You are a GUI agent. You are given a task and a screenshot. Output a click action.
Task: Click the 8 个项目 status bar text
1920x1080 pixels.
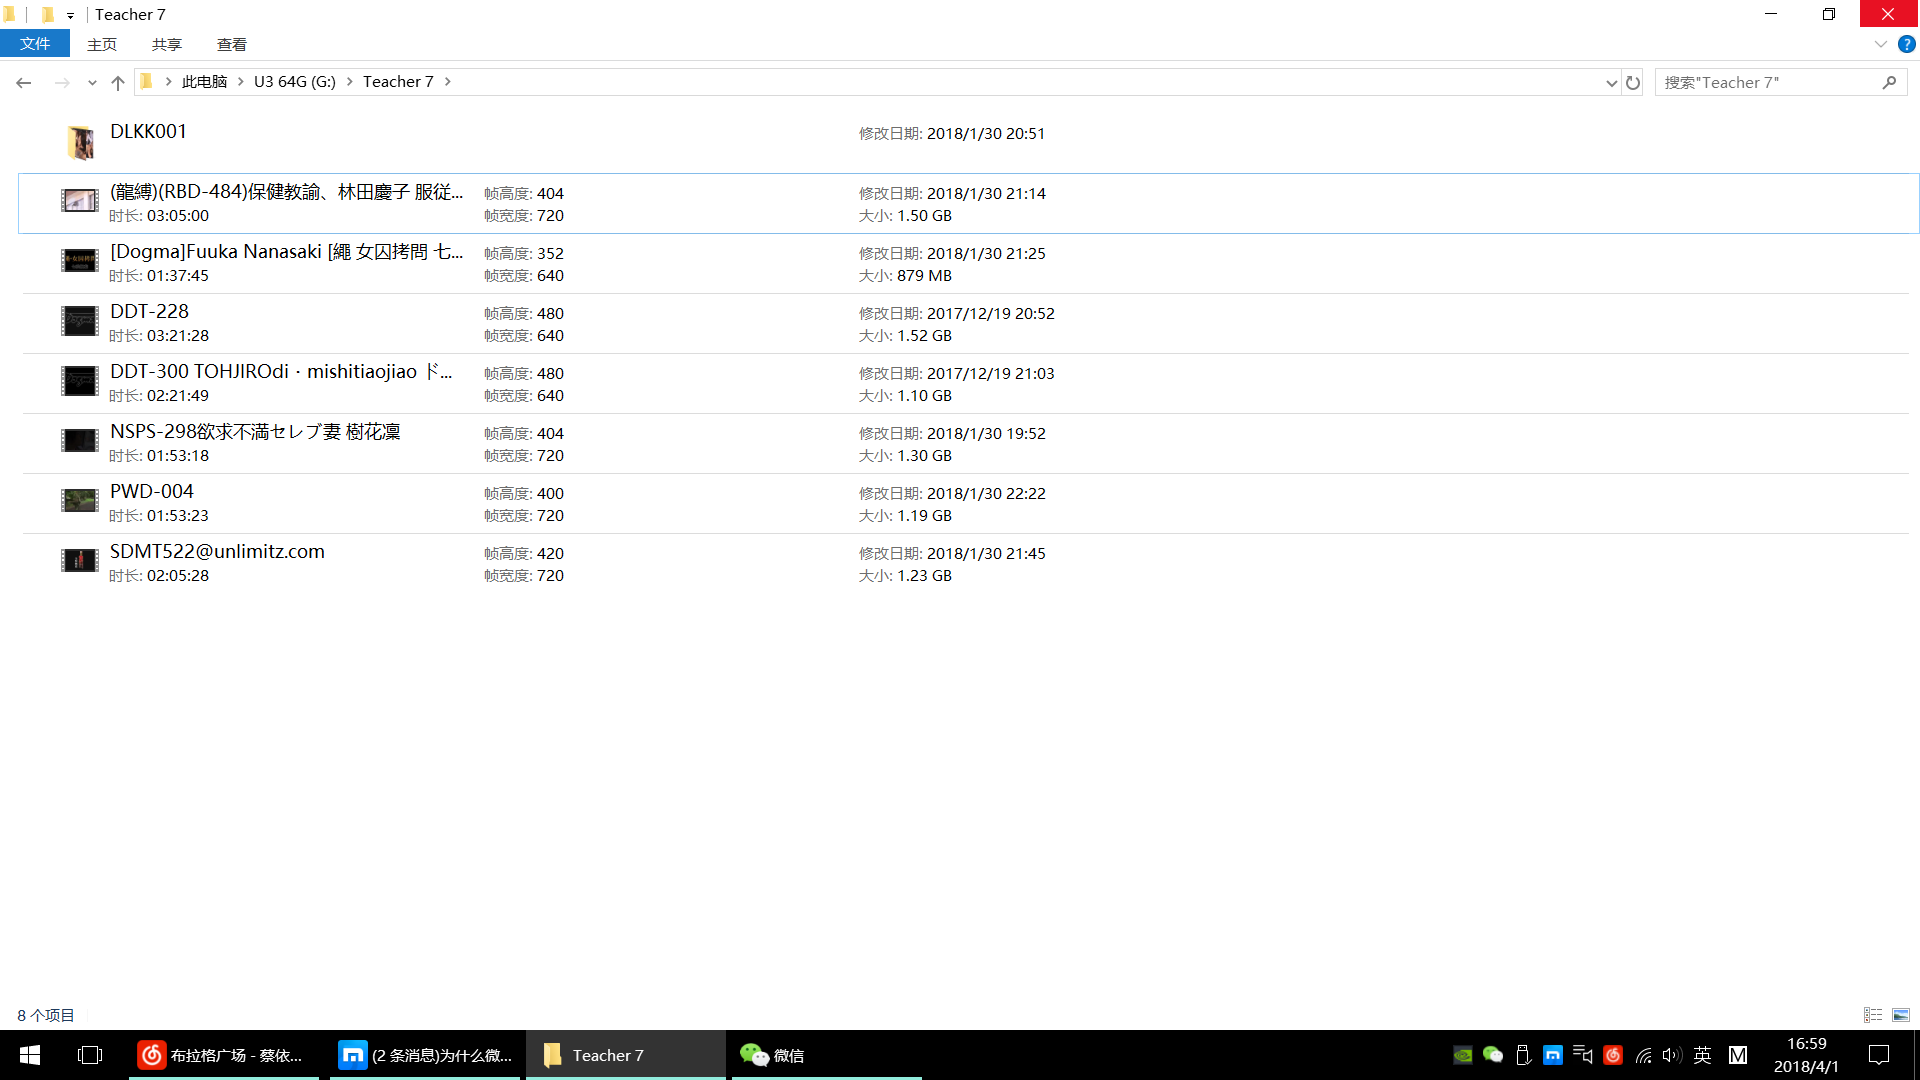point(46,1015)
